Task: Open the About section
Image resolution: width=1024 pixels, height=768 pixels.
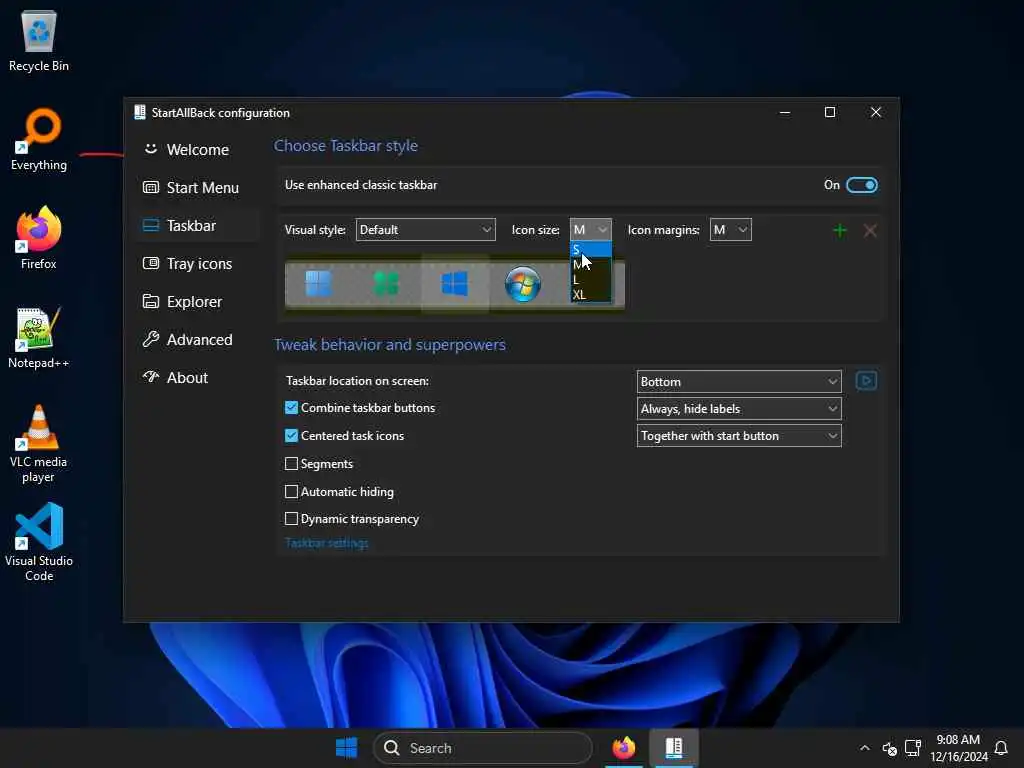Action: 198,377
